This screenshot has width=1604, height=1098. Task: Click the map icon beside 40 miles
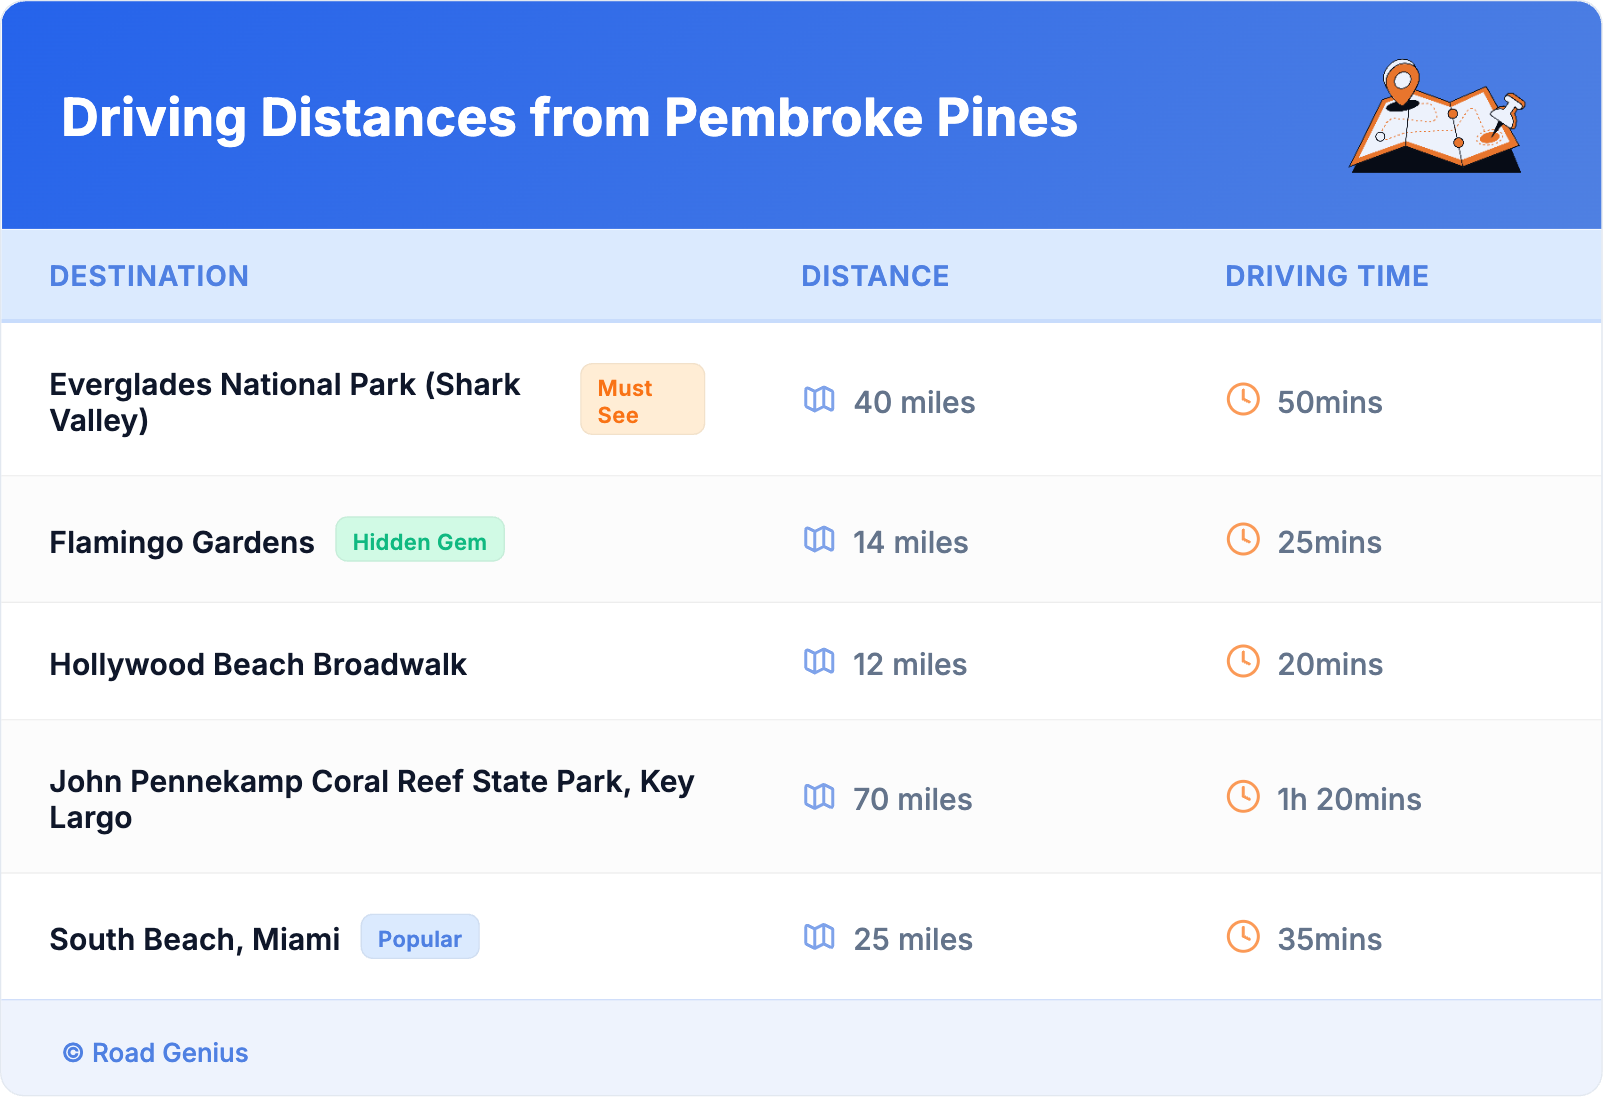tap(819, 400)
